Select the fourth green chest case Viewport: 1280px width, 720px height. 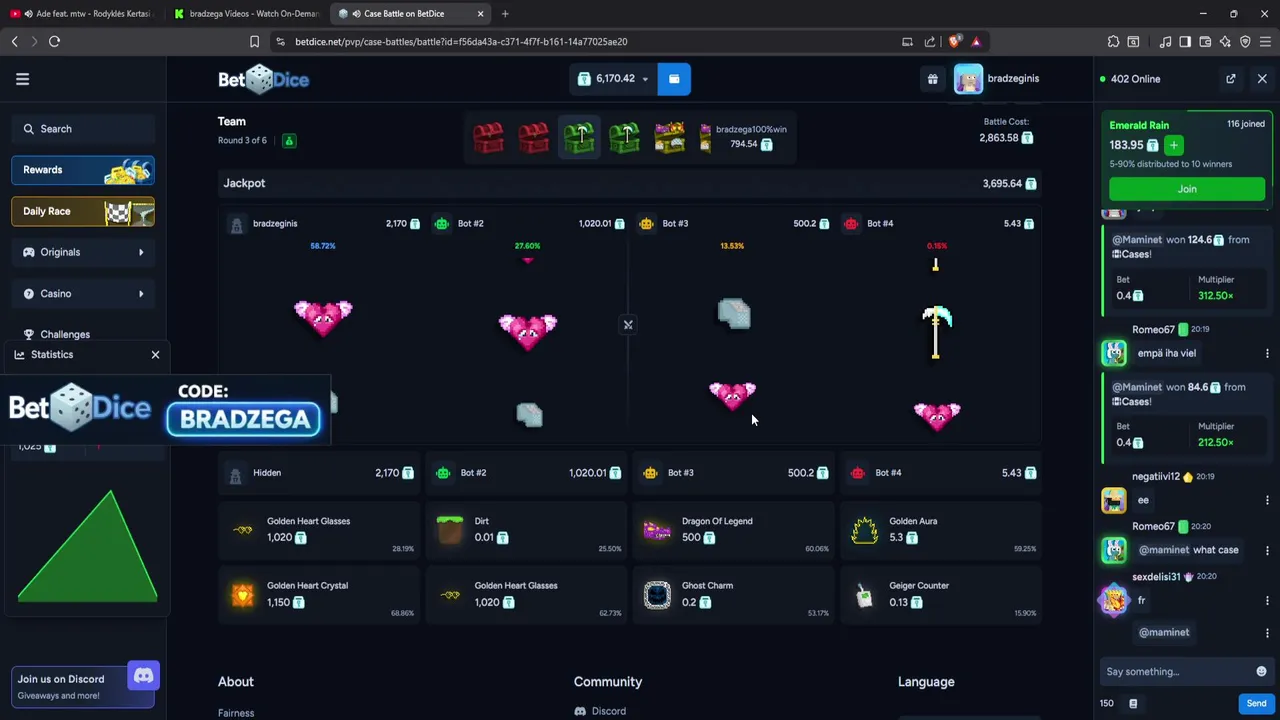click(x=624, y=137)
